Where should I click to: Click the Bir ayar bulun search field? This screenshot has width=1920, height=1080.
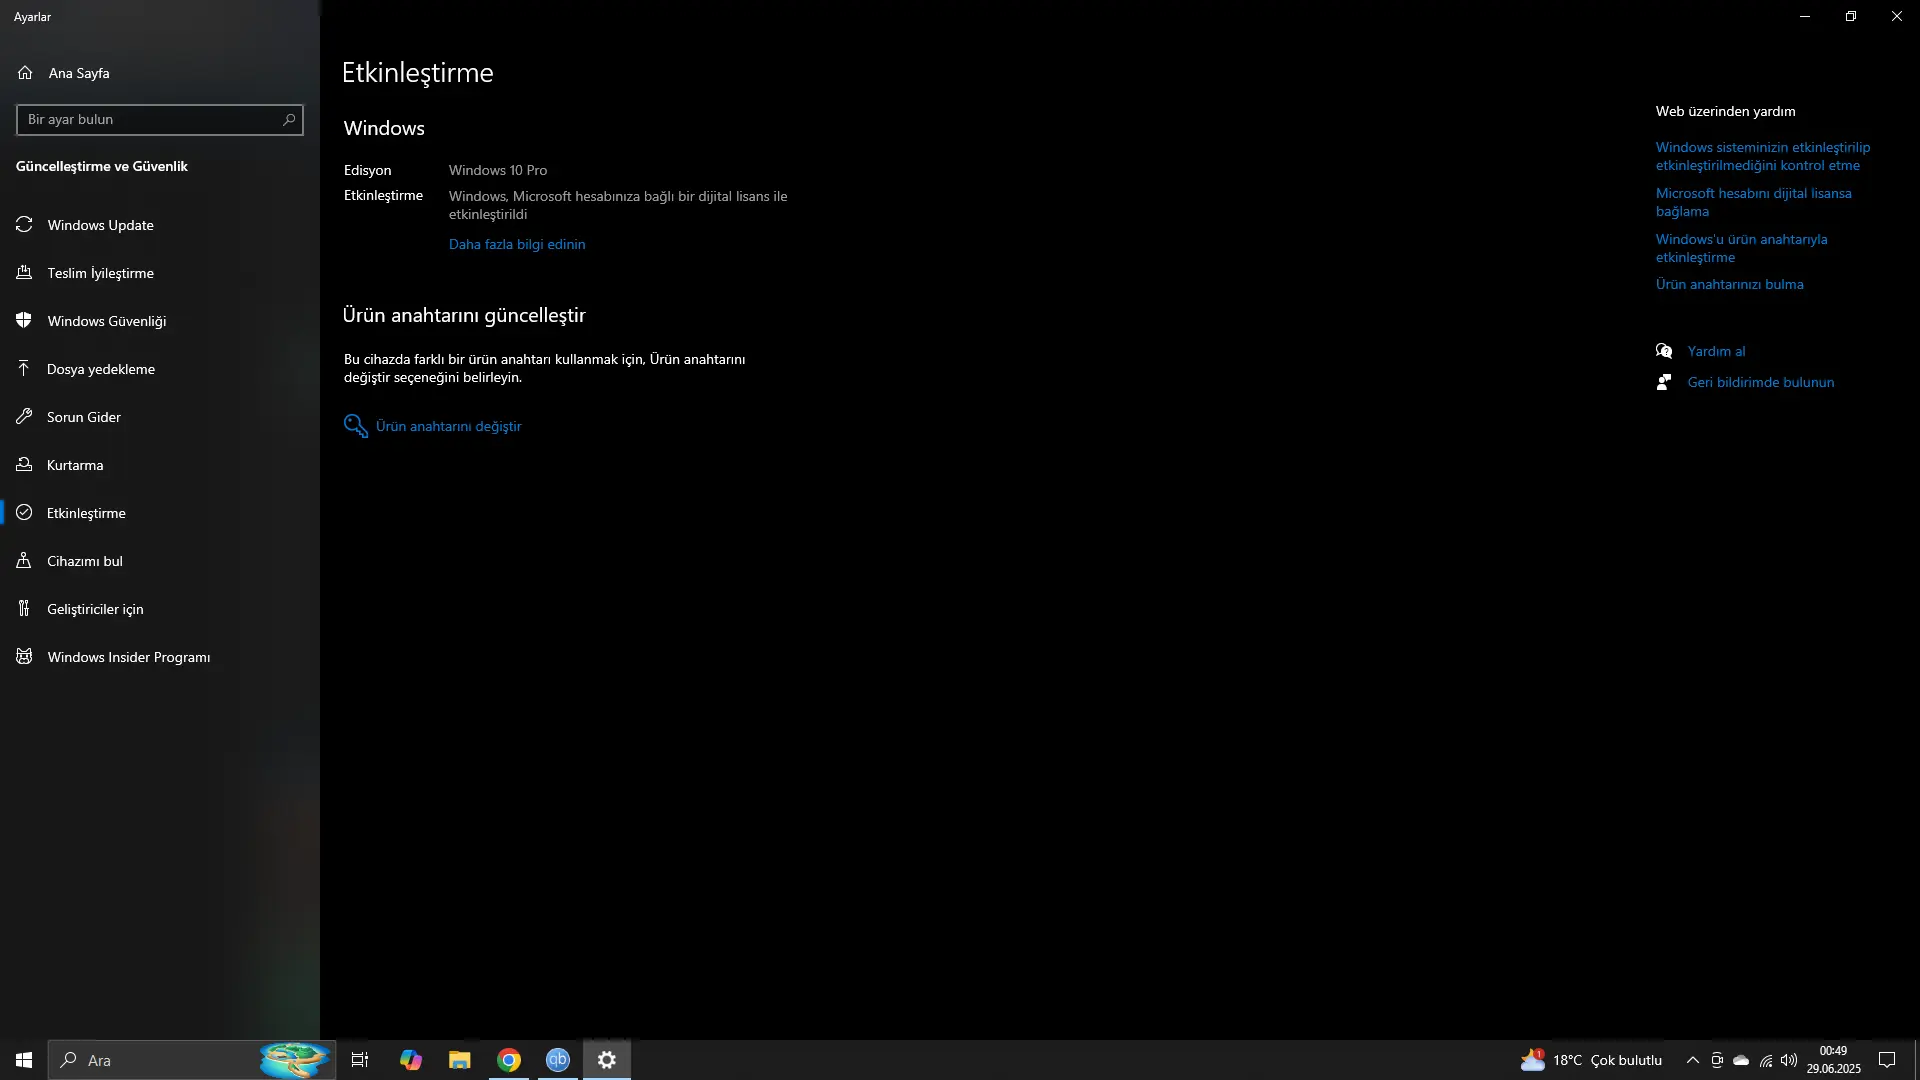click(160, 120)
